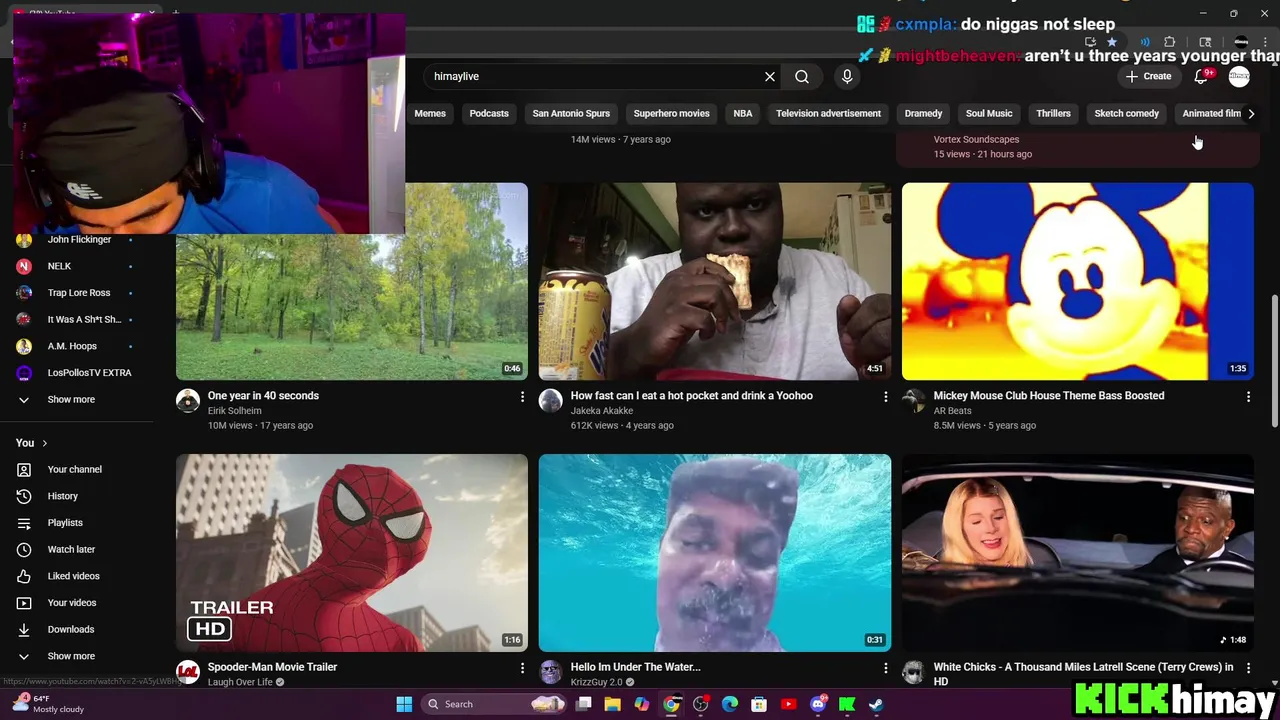This screenshot has width=1280, height=720.
Task: Open Chrome media control icon
Action: pyautogui.click(x=1145, y=42)
